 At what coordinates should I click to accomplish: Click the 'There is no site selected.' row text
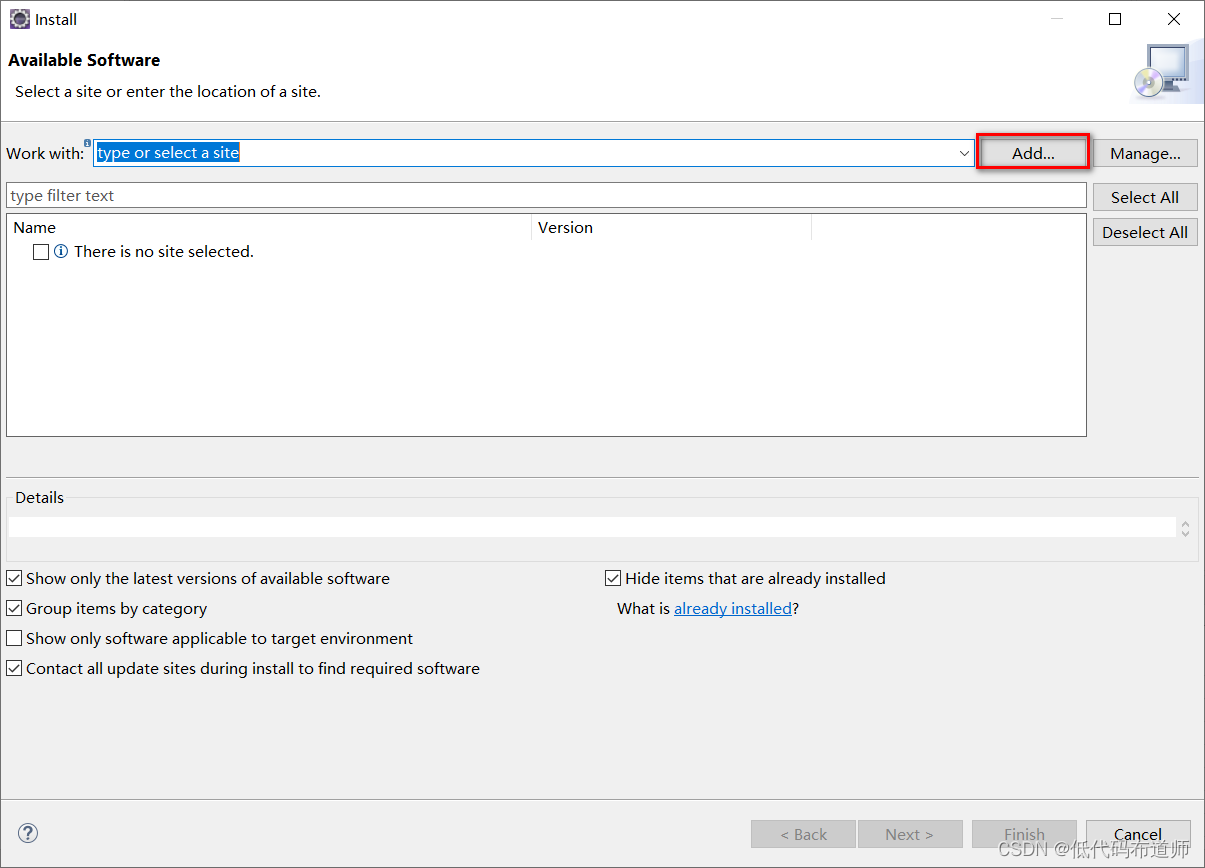[164, 252]
